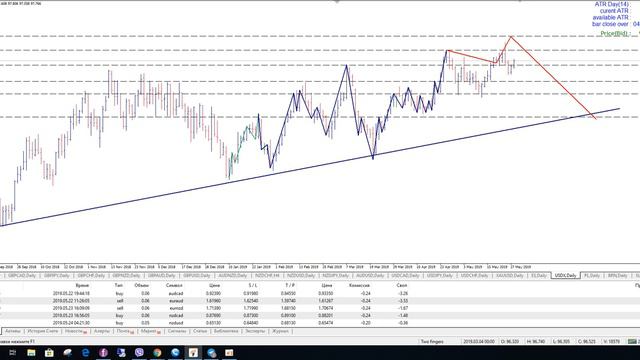This screenshot has height=360, width=640.
Task: Sort orders by the Тип column header
Action: pyautogui.click(x=119, y=285)
